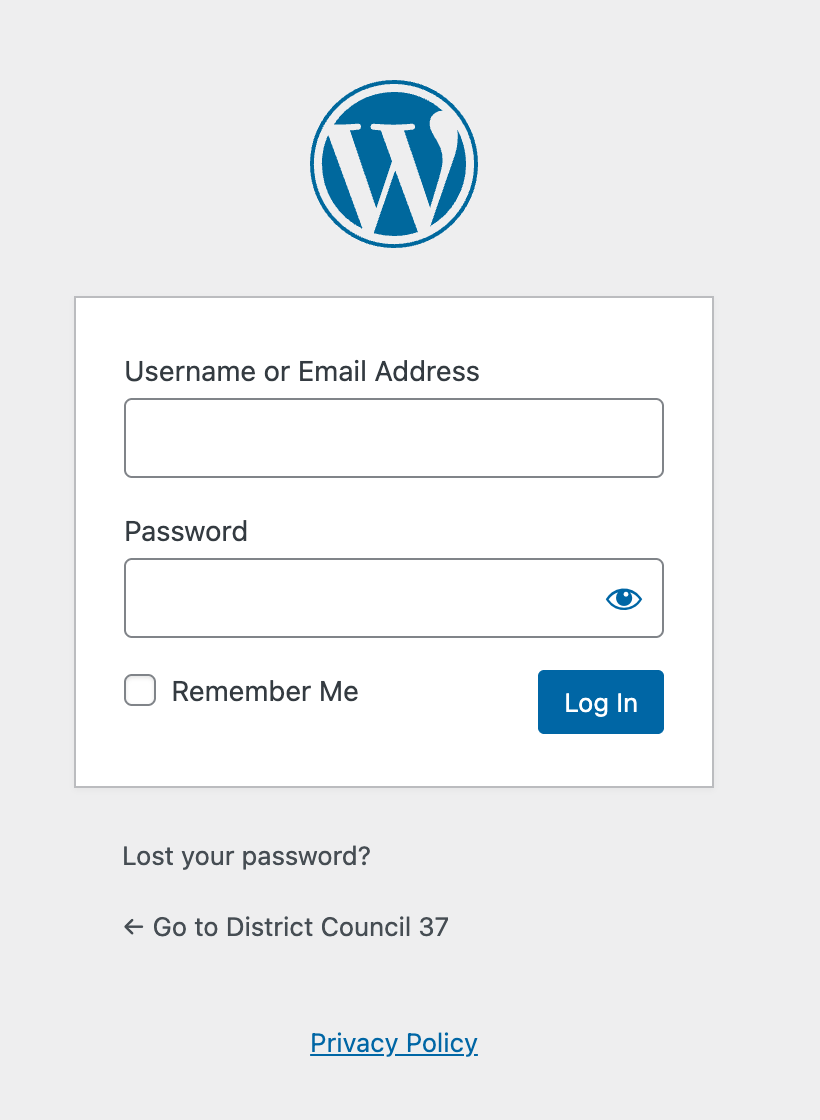Select the Username or Email Address label
This screenshot has width=820, height=1120.
coord(301,371)
